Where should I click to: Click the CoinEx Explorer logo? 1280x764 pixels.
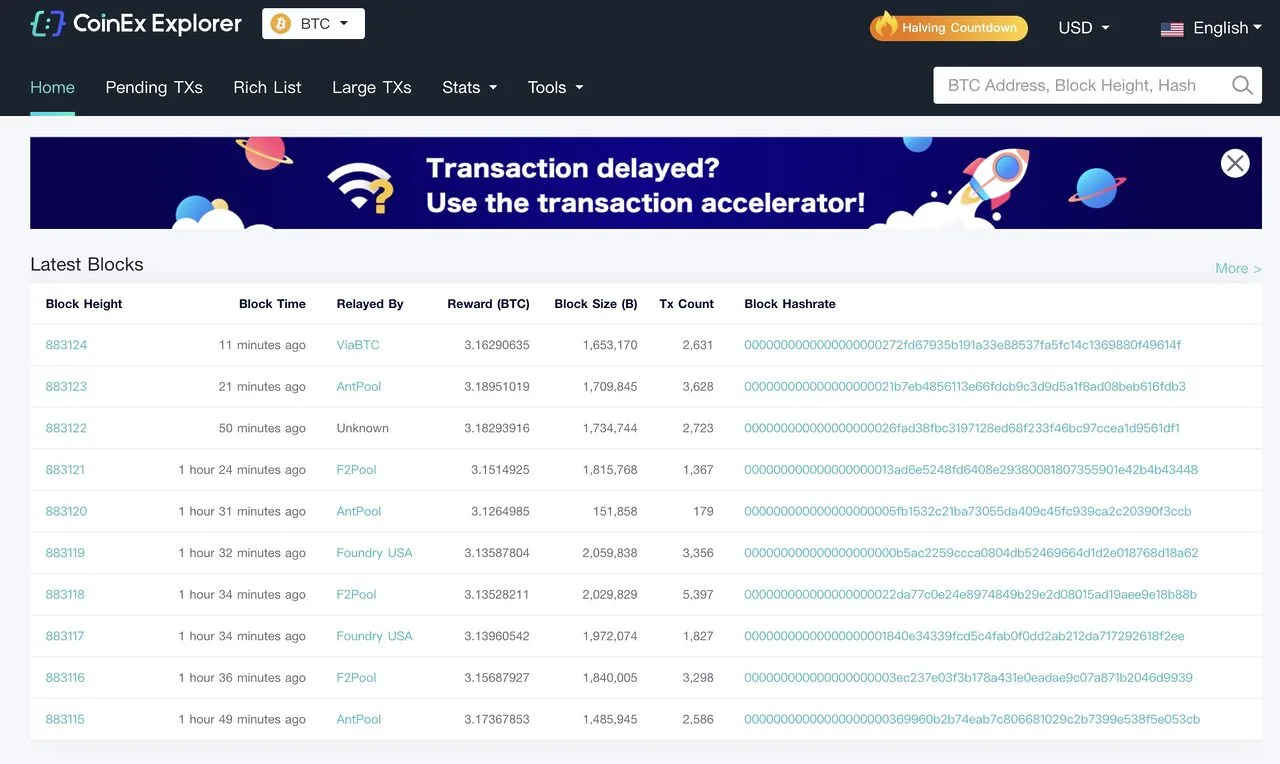pyautogui.click(x=136, y=24)
